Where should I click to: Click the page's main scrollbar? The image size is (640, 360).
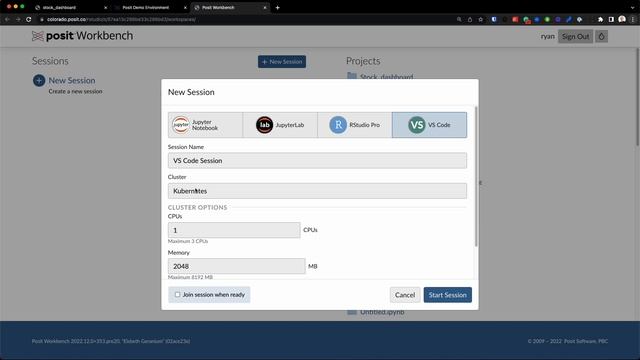click(x=638, y=98)
